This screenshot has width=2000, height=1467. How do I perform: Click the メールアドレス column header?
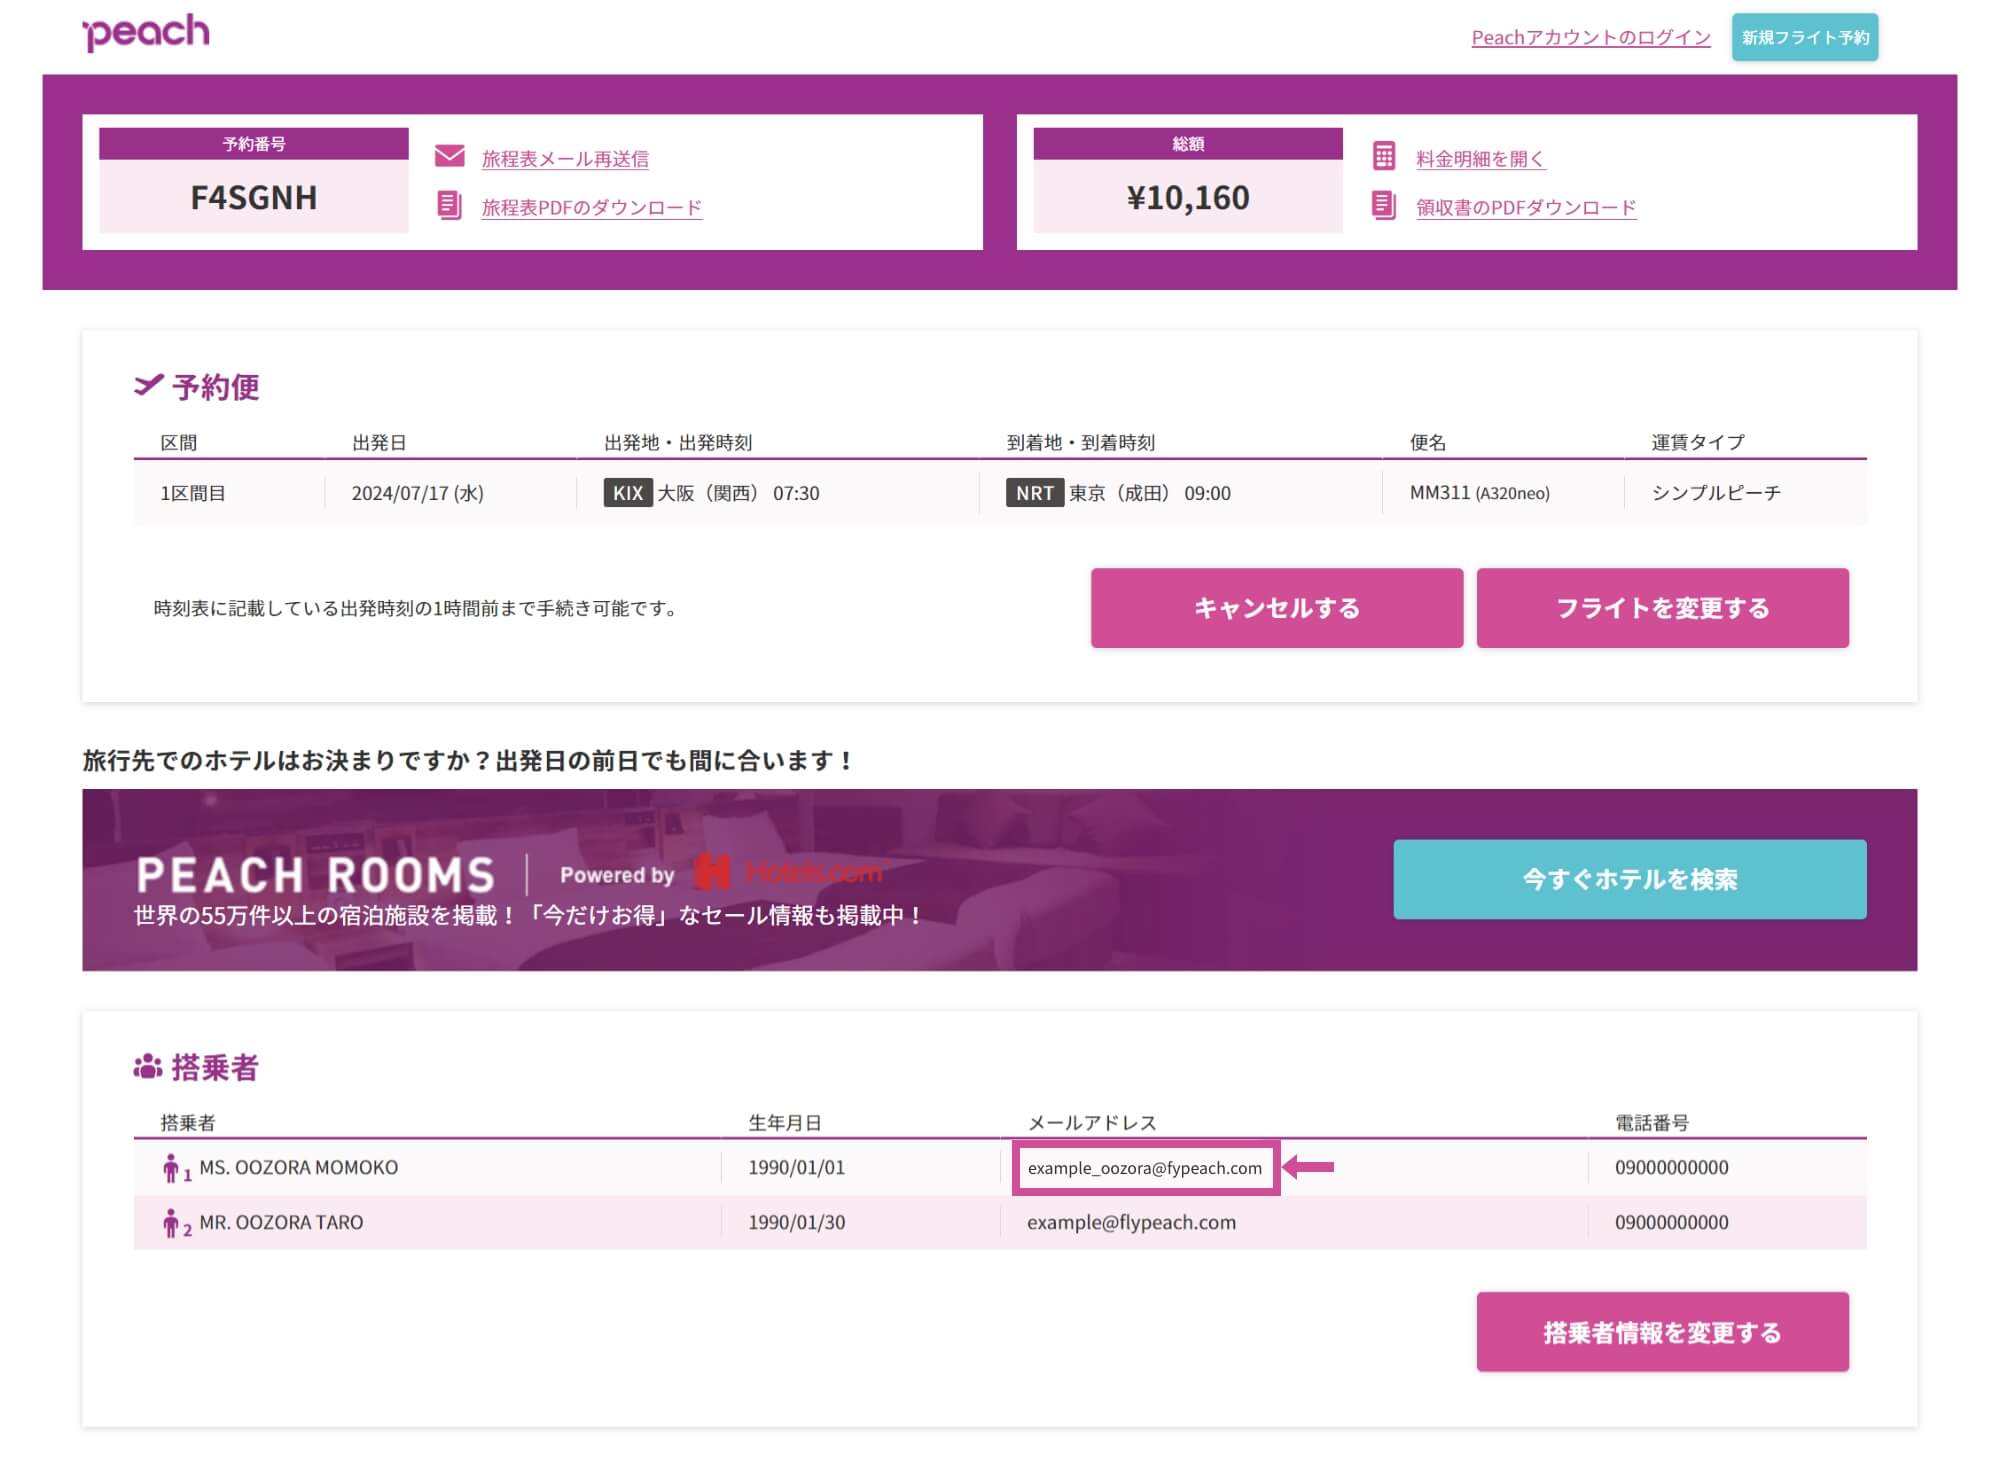click(x=1092, y=1122)
